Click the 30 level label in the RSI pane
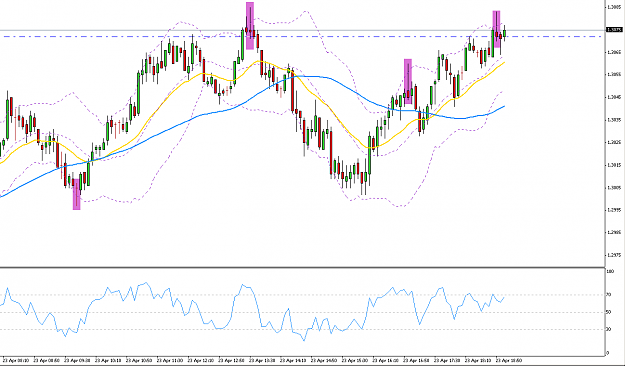The width and height of the screenshot is (625, 366). 609,329
